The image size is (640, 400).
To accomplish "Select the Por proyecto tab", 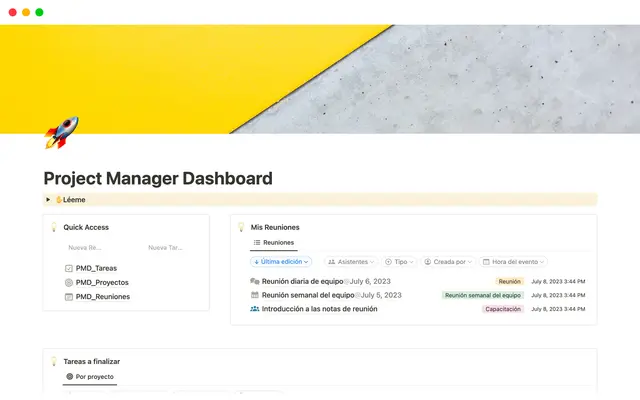I will click(90, 377).
